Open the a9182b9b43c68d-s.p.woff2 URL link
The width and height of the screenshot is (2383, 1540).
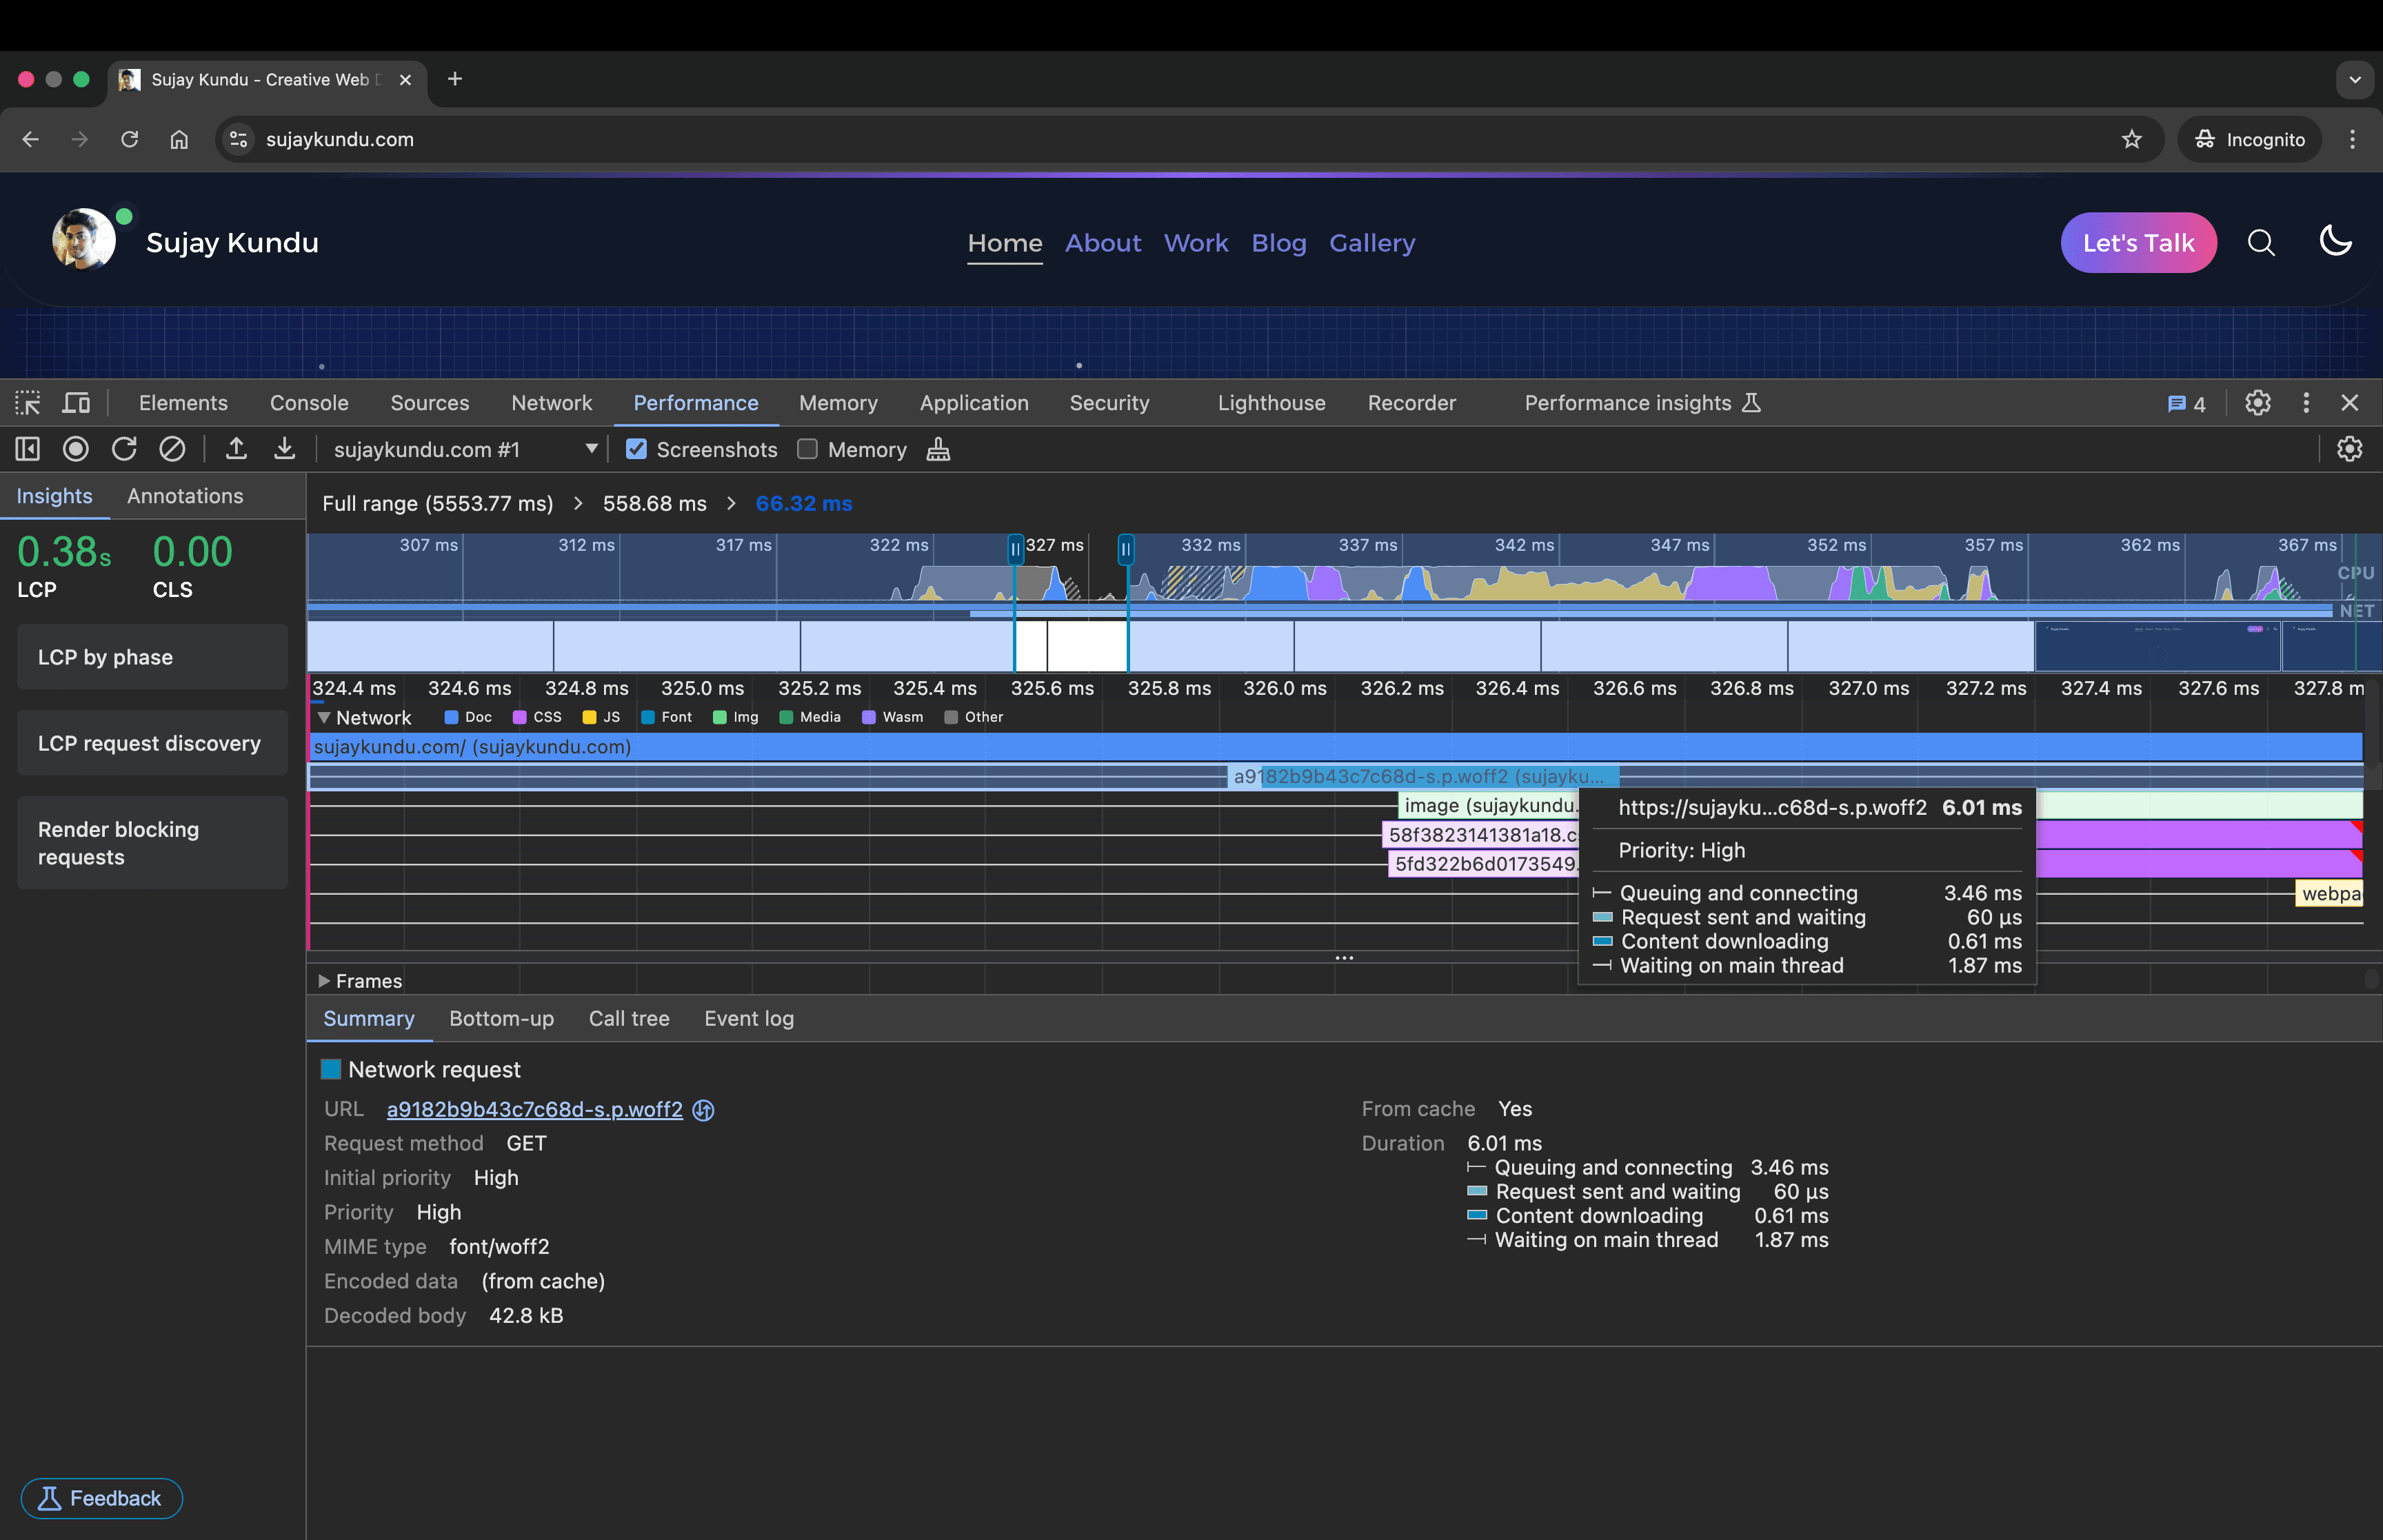(x=533, y=1109)
